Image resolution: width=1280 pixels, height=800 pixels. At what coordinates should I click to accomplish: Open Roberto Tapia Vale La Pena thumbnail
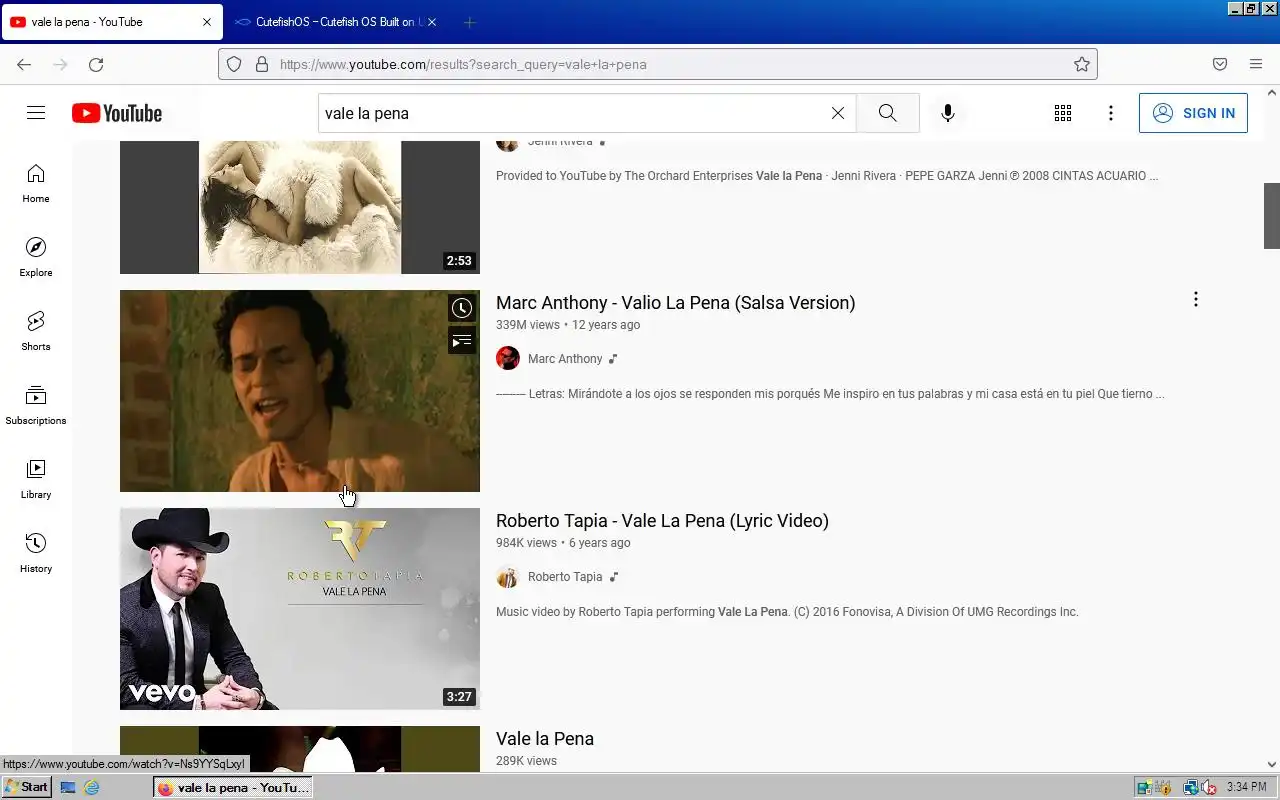pos(300,609)
